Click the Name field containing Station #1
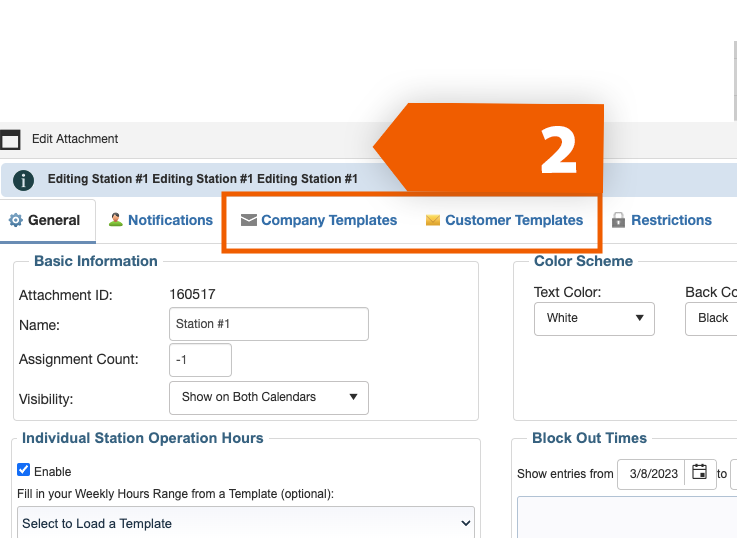 [x=269, y=324]
